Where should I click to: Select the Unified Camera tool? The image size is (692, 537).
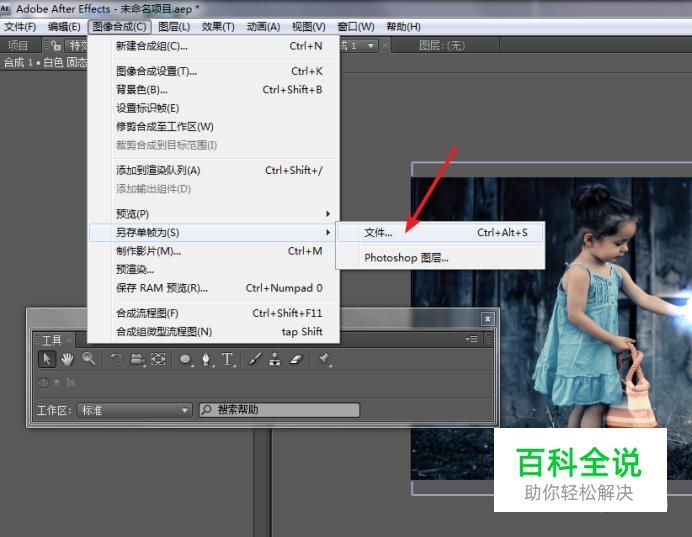(x=138, y=360)
